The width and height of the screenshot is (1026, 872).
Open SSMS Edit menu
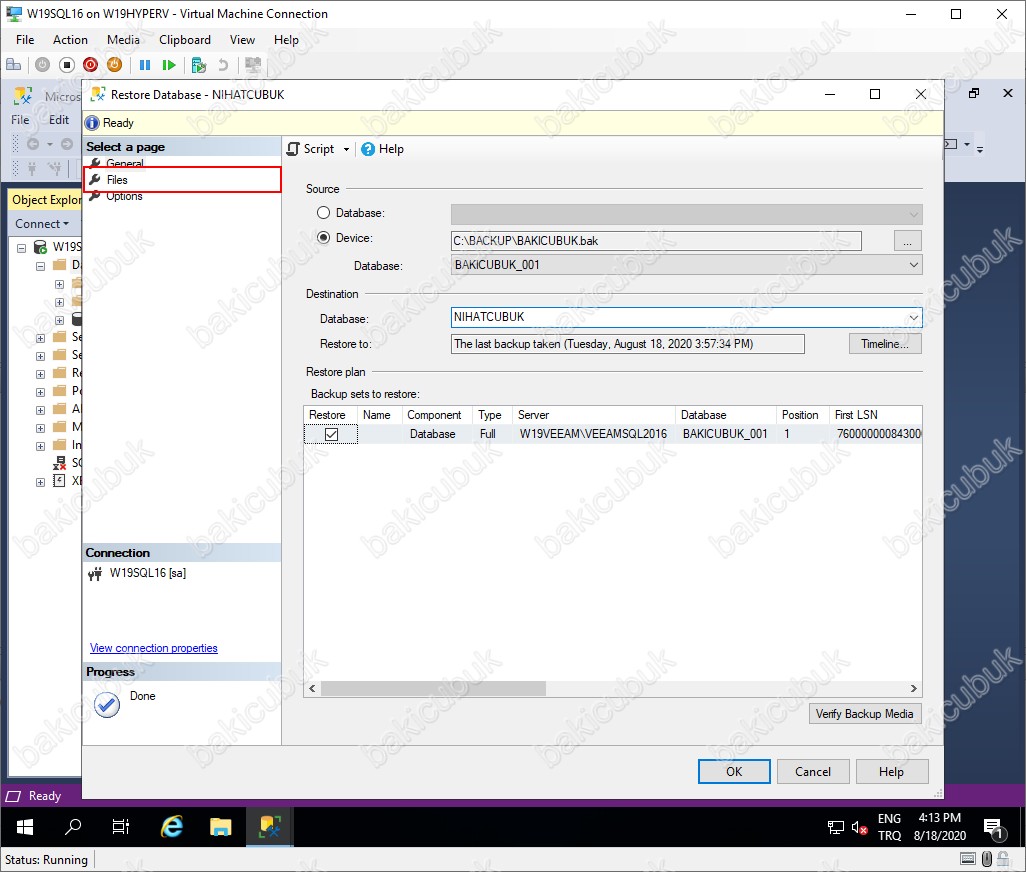59,120
